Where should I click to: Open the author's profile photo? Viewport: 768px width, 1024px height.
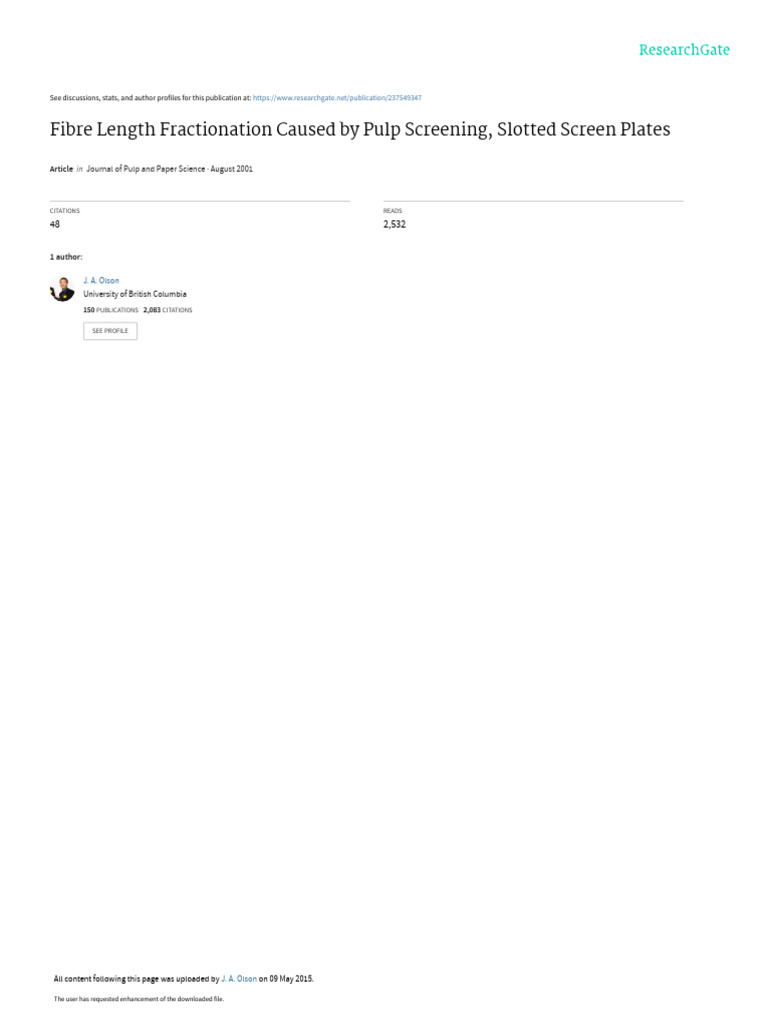(62, 289)
